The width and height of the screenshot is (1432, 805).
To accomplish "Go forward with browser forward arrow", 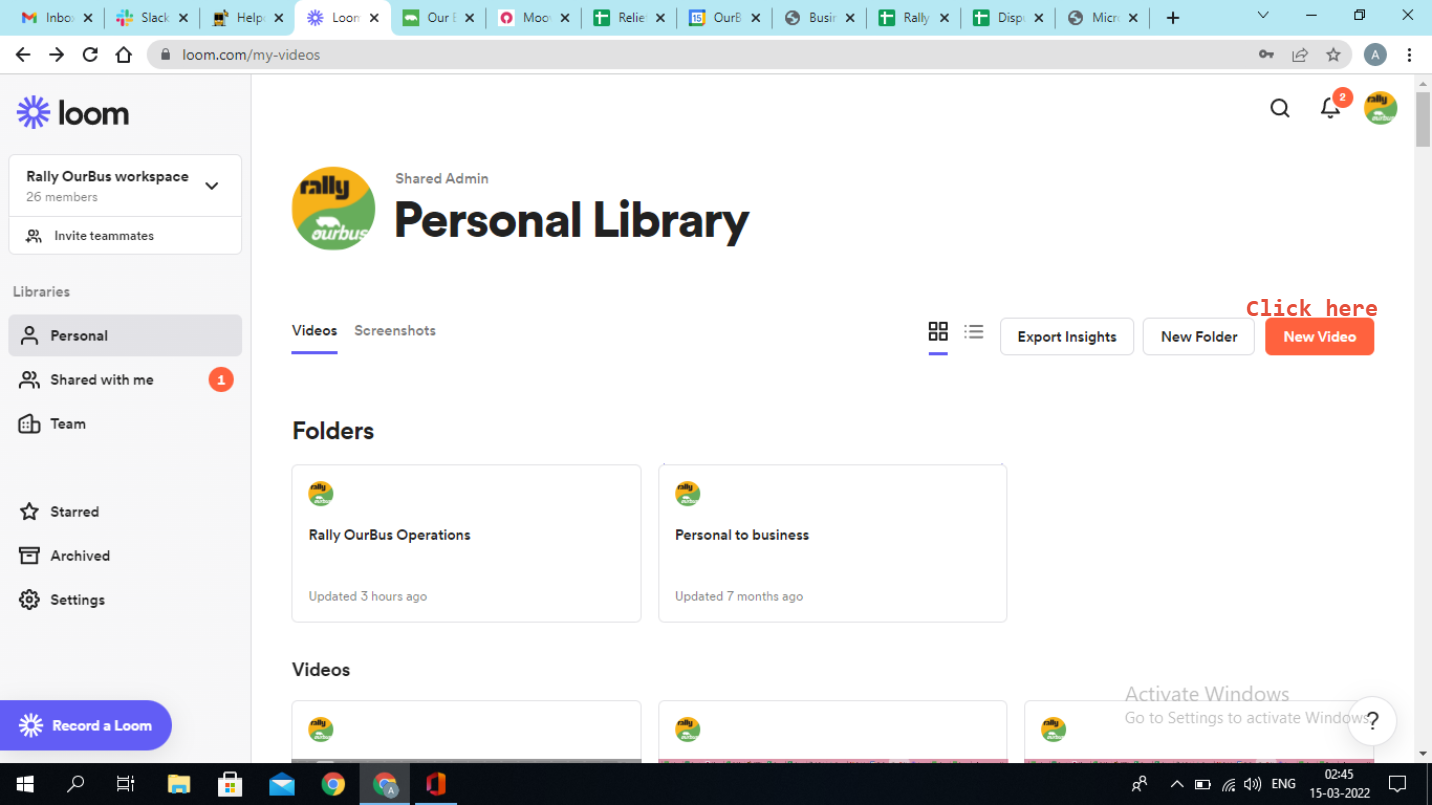I will coord(57,55).
